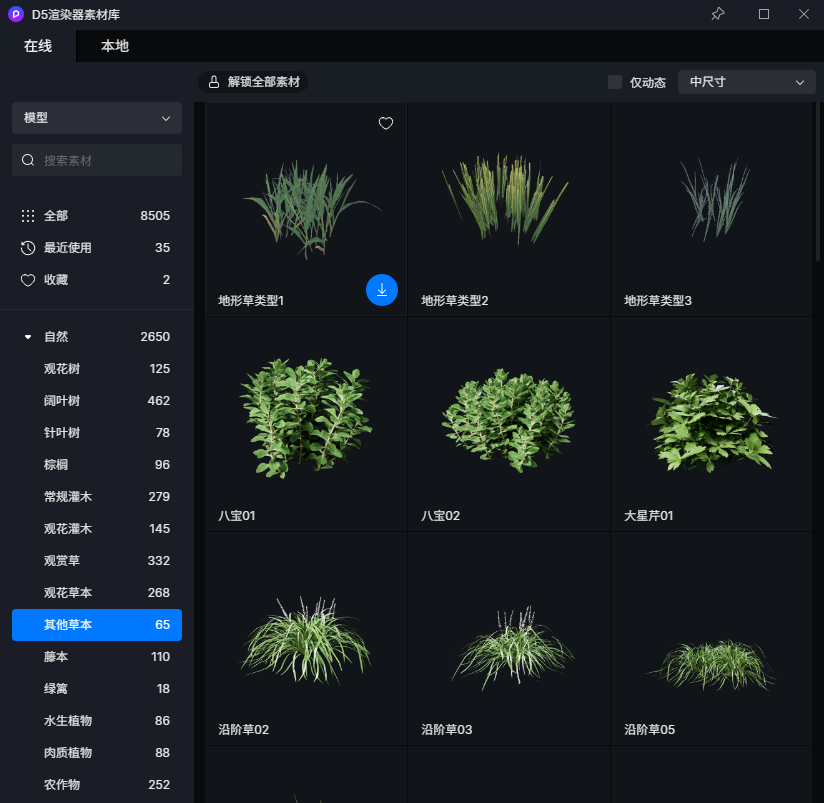Click the 全部 grid icon in sidebar
The height and width of the screenshot is (803, 824).
(x=28, y=216)
